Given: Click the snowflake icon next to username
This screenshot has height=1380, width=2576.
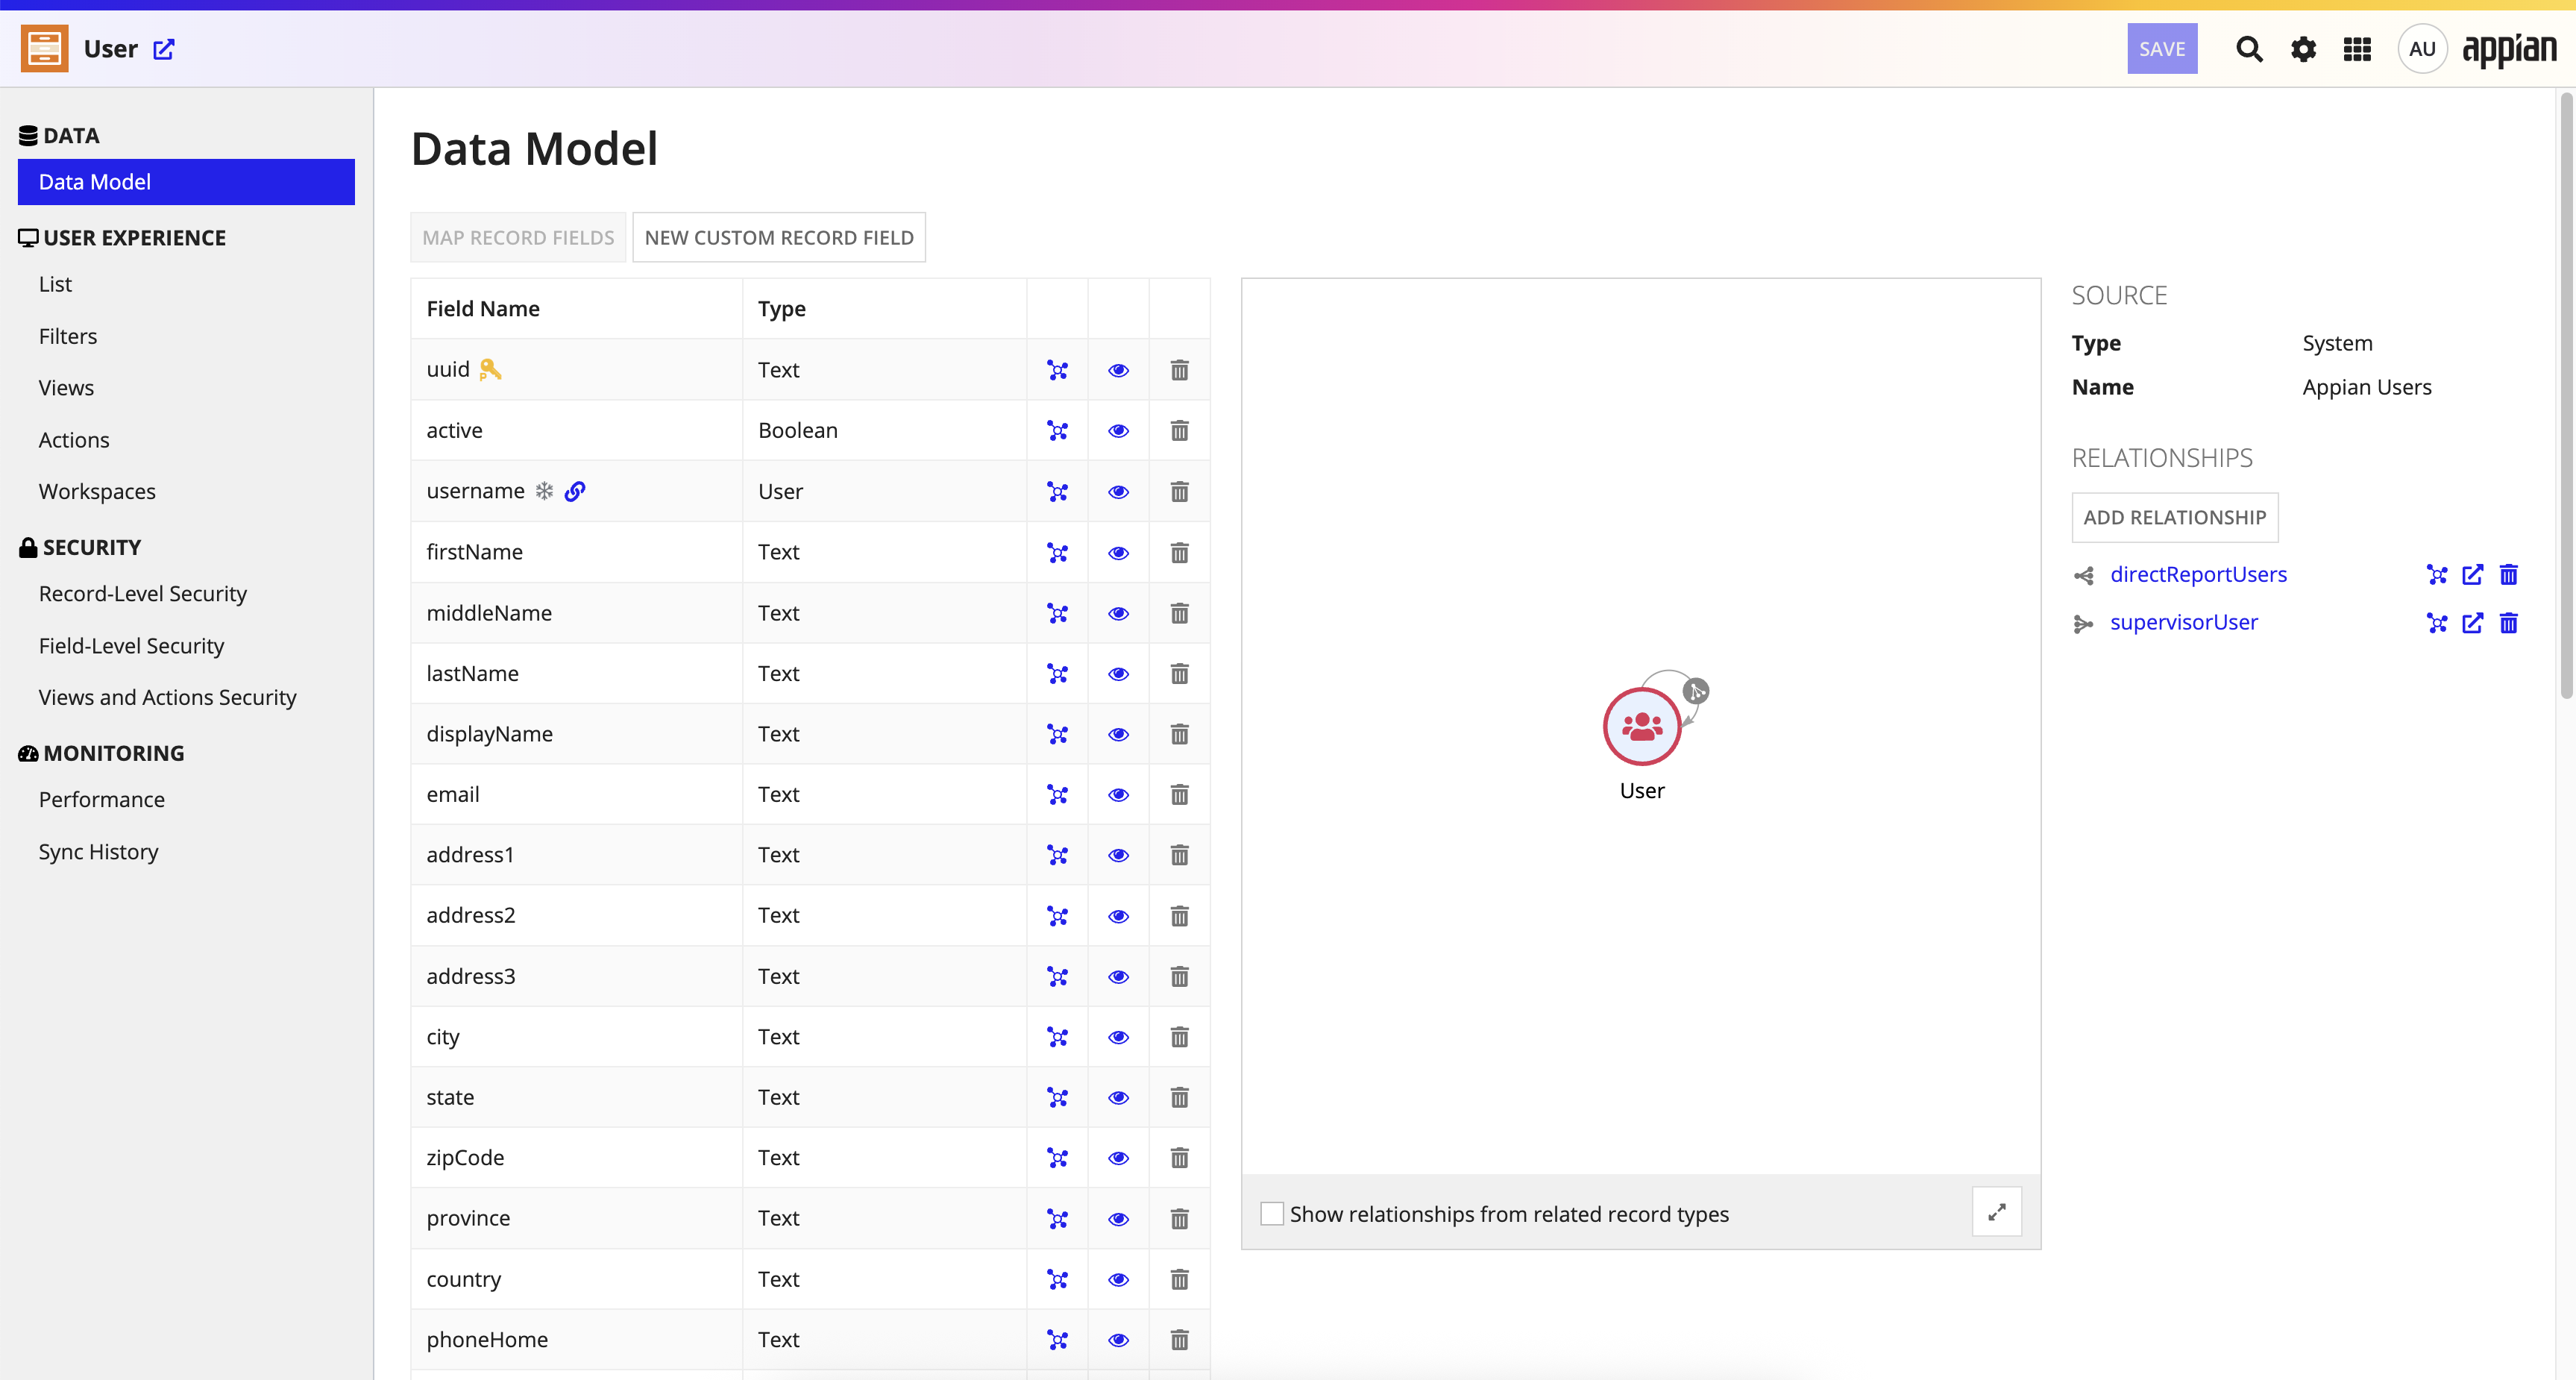Looking at the screenshot, I should tap(544, 491).
